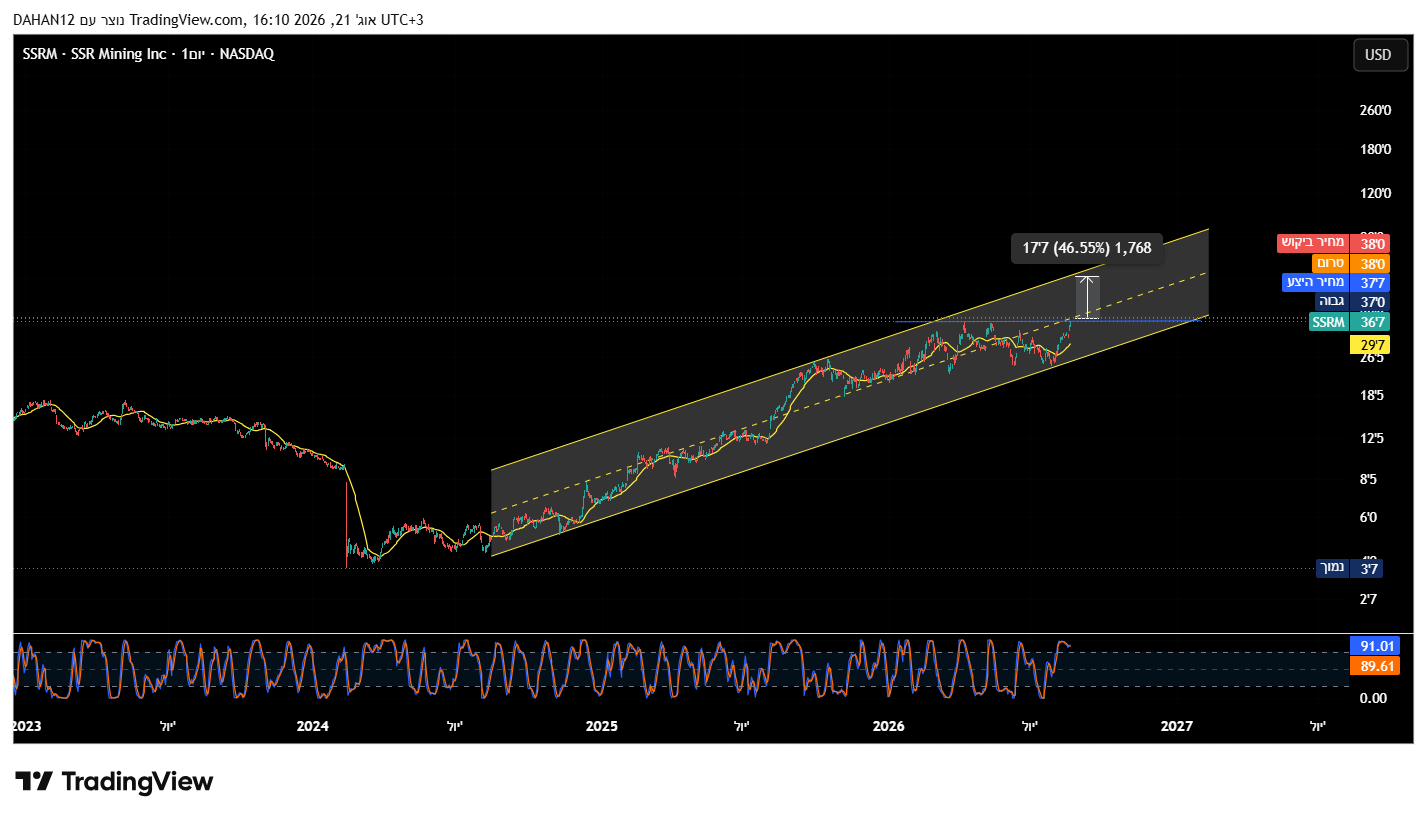Click the TradingView logo icon at the bottom
The height and width of the screenshot is (819, 1427).
33,781
